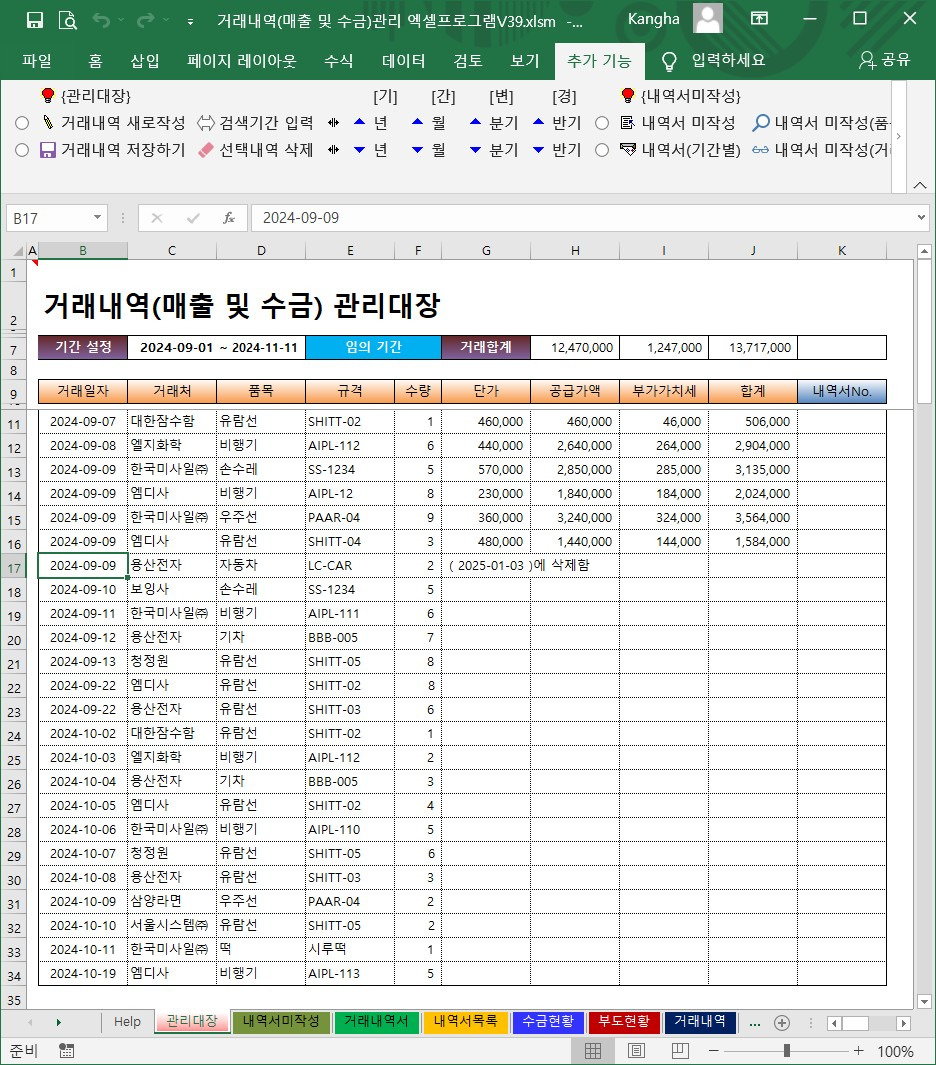The image size is (936, 1065).
Task: Click the Select All corner triangle
Action: click(x=18, y=251)
